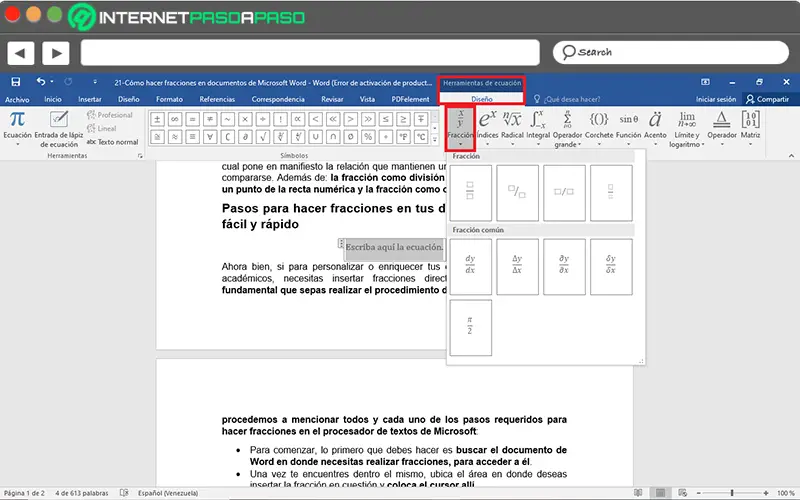Switch to the Insertar tab

tap(90, 99)
